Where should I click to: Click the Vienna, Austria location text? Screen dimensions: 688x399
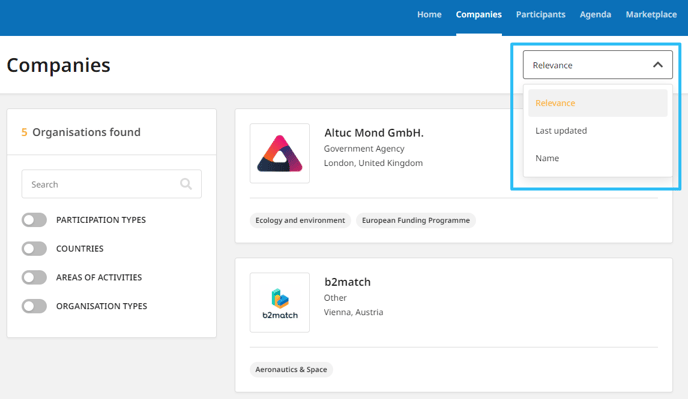click(x=354, y=312)
